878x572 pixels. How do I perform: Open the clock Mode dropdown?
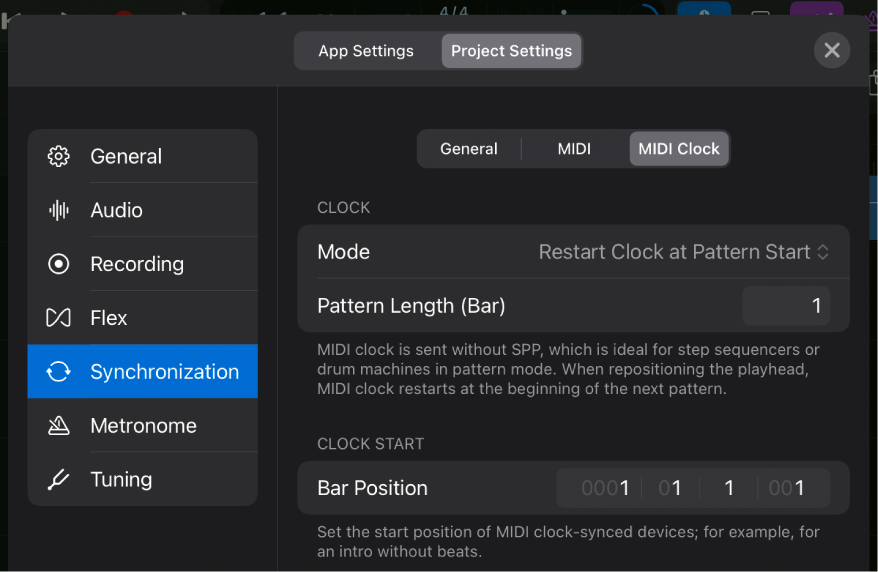tap(573, 252)
